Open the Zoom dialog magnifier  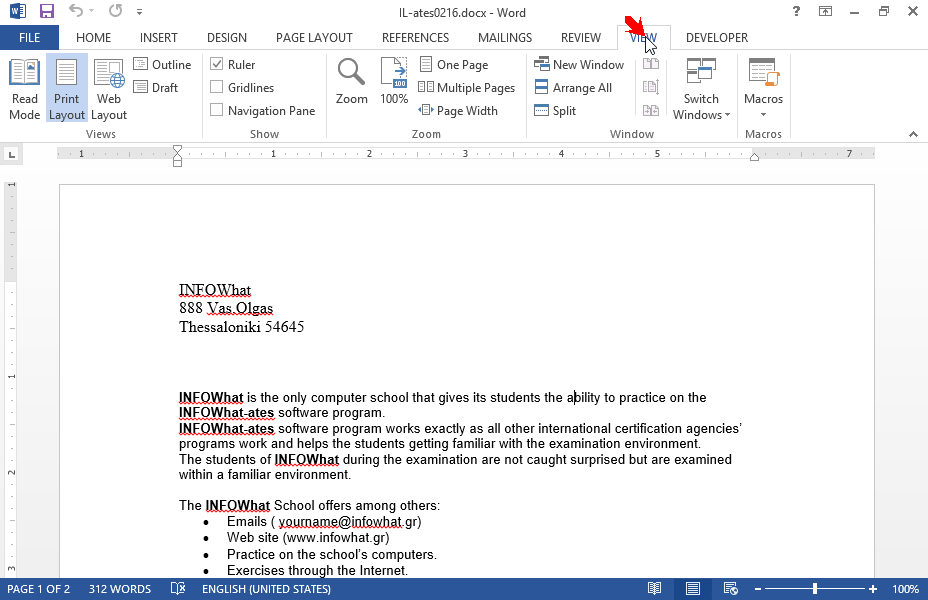[x=352, y=82]
